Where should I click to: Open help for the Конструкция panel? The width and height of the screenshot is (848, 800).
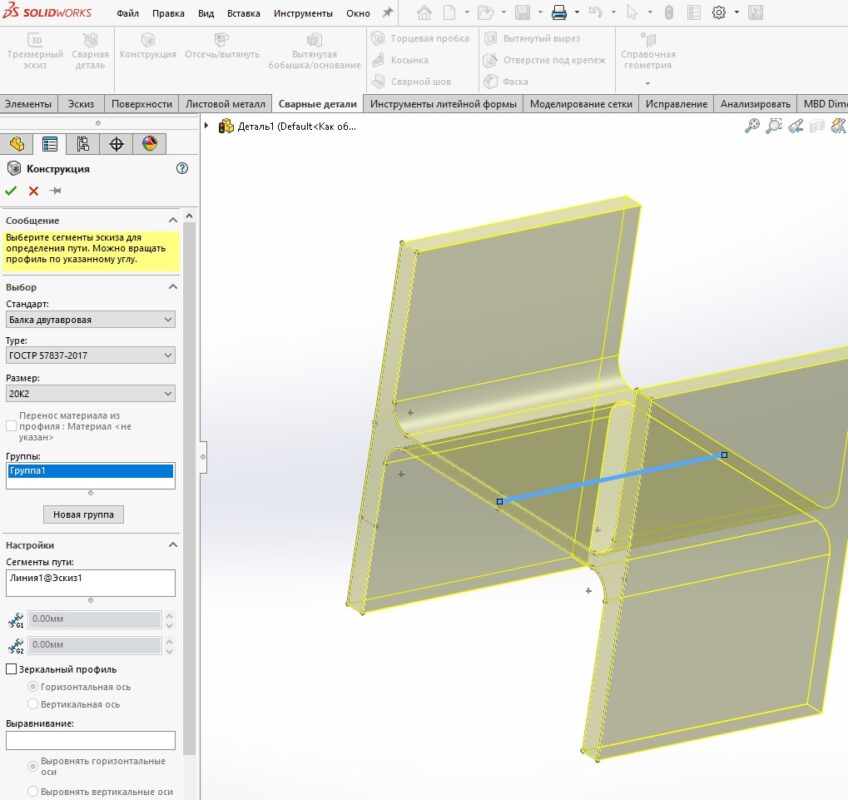tap(182, 168)
